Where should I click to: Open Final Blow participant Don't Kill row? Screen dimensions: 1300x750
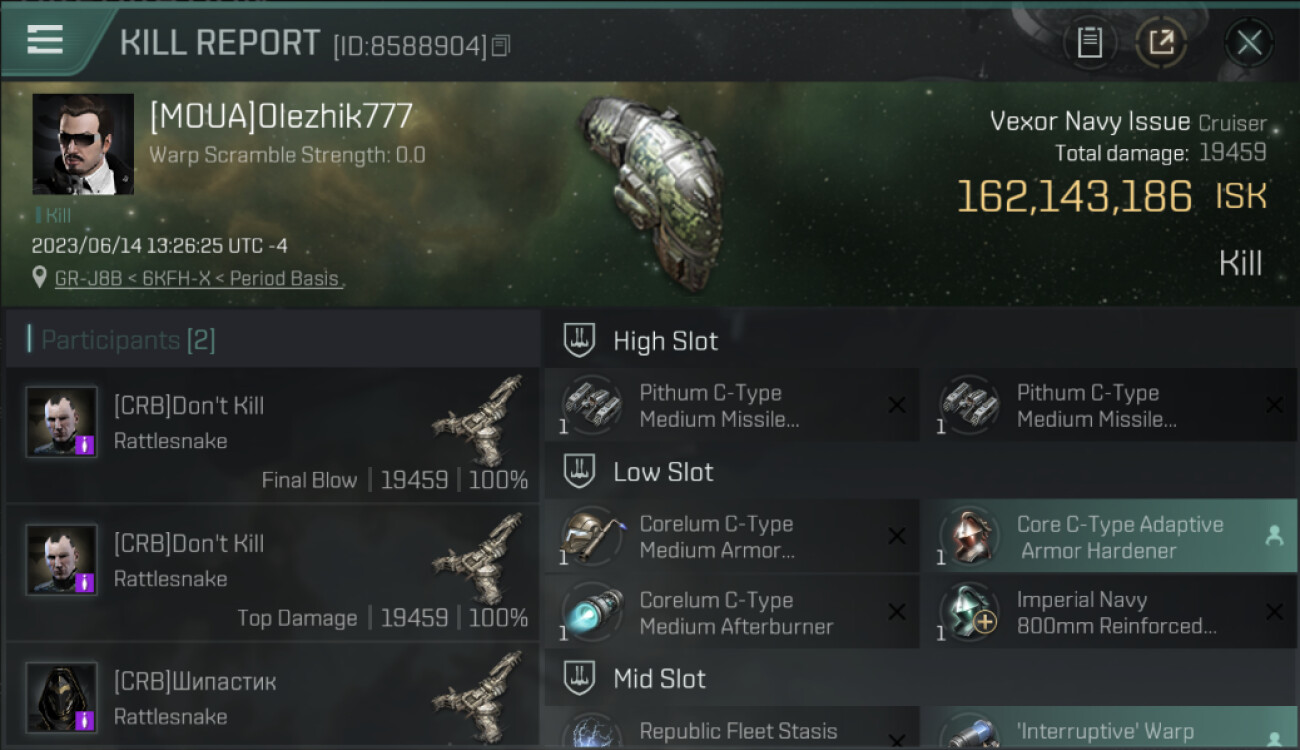[x=272, y=434]
